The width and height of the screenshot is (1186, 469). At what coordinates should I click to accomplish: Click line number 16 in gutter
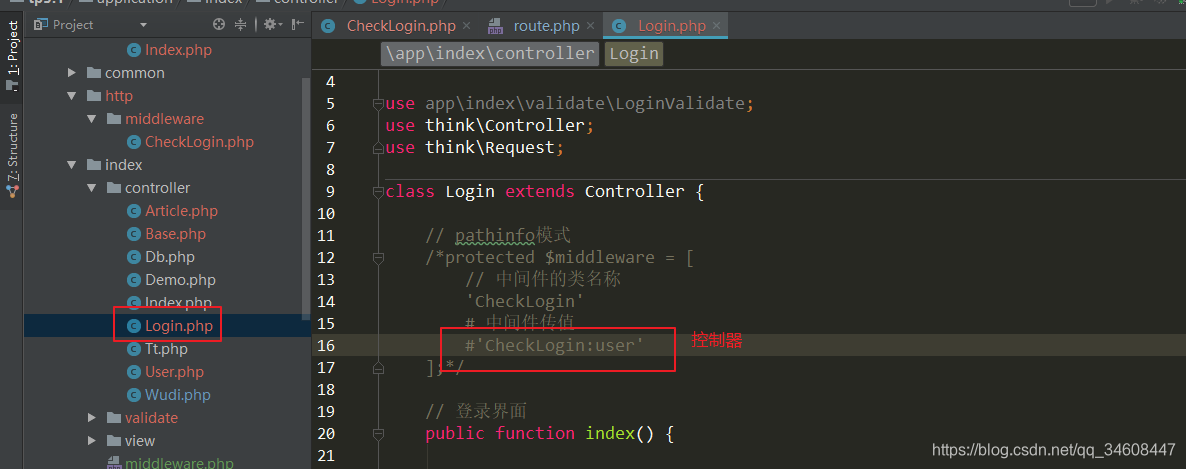tap(326, 346)
